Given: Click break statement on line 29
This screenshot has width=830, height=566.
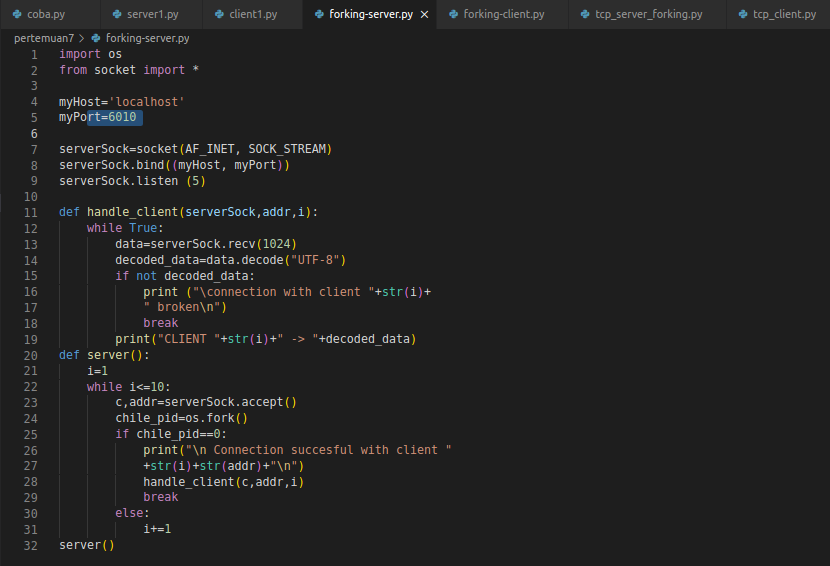Looking at the screenshot, I should [160, 497].
